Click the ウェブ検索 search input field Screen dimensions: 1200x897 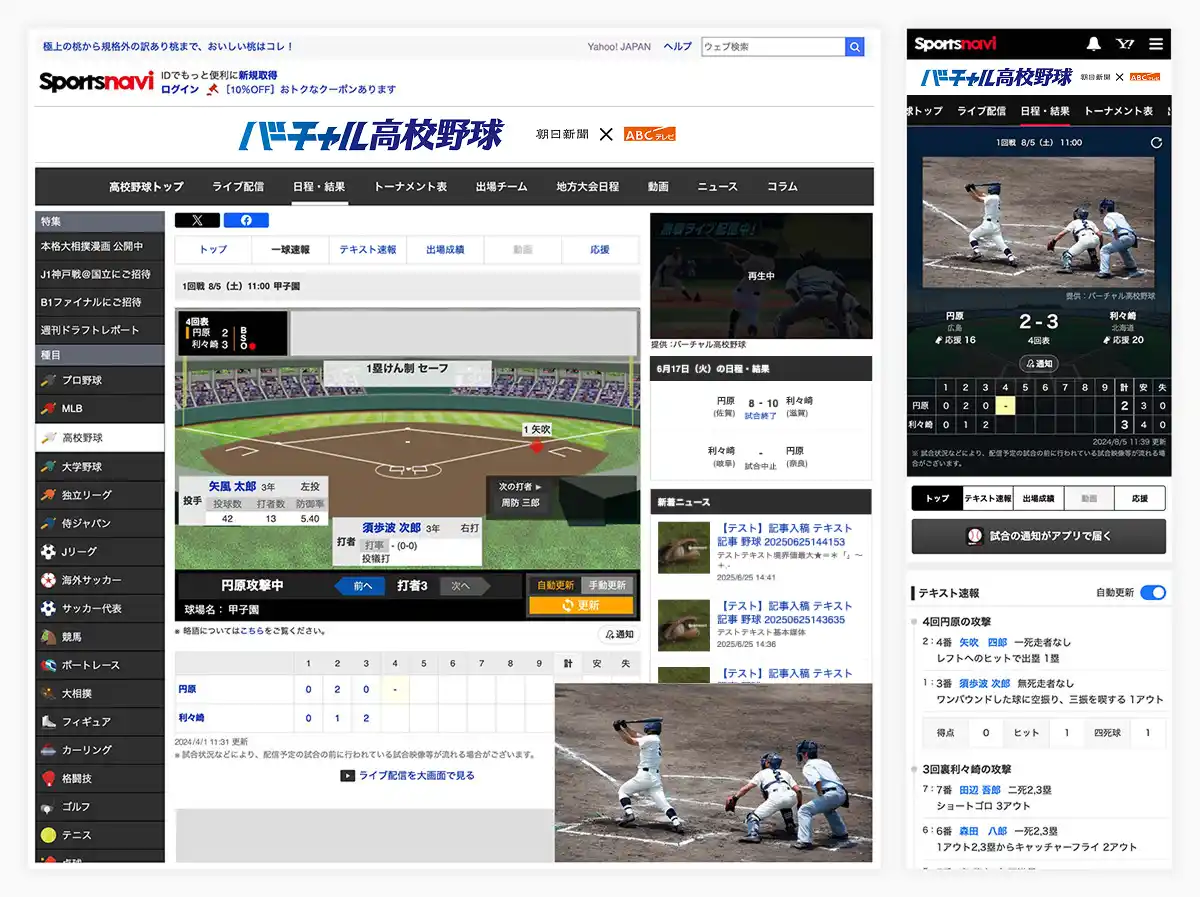(773, 47)
